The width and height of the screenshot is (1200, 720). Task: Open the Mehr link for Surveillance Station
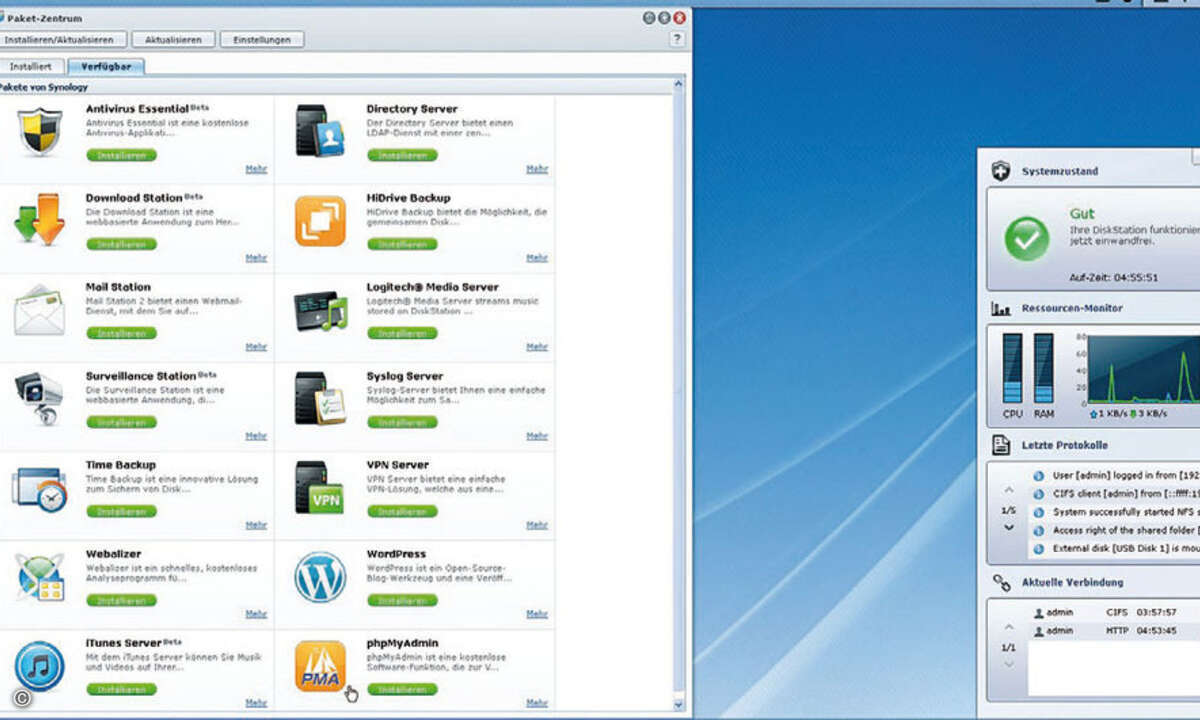(256, 436)
